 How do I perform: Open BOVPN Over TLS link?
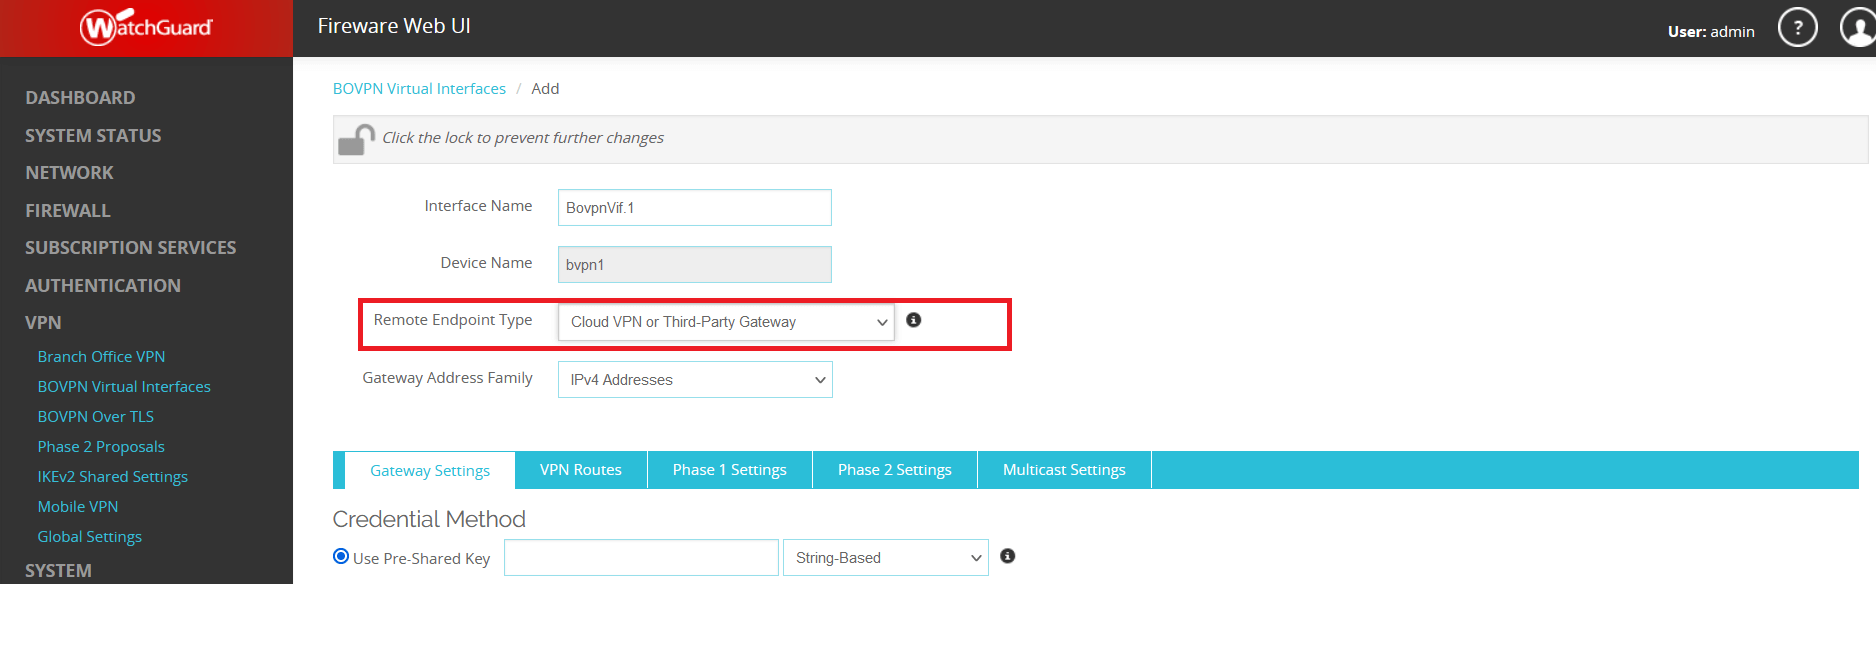(96, 417)
